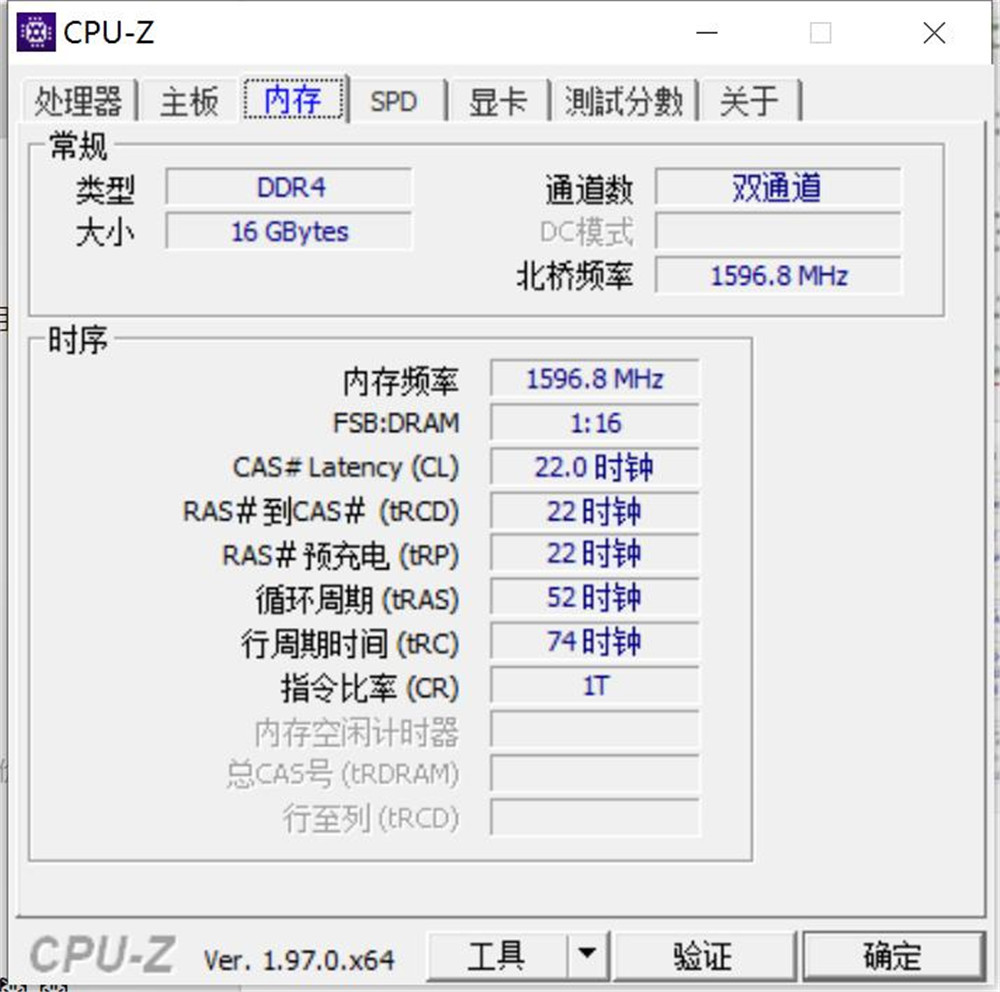Viewport: 1000px width, 992px height.
Task: Expand the 工具 dropdown arrow
Action: pos(587,955)
